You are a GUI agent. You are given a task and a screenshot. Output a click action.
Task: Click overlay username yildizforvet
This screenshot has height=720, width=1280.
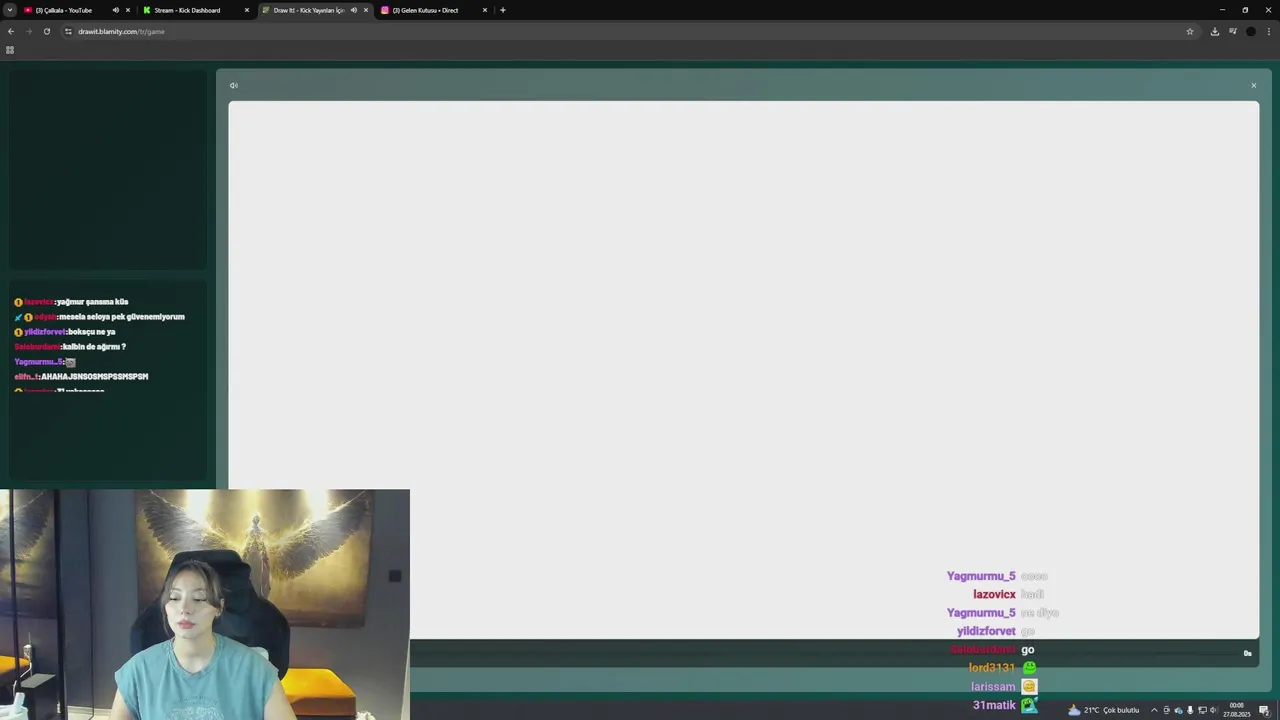986,631
